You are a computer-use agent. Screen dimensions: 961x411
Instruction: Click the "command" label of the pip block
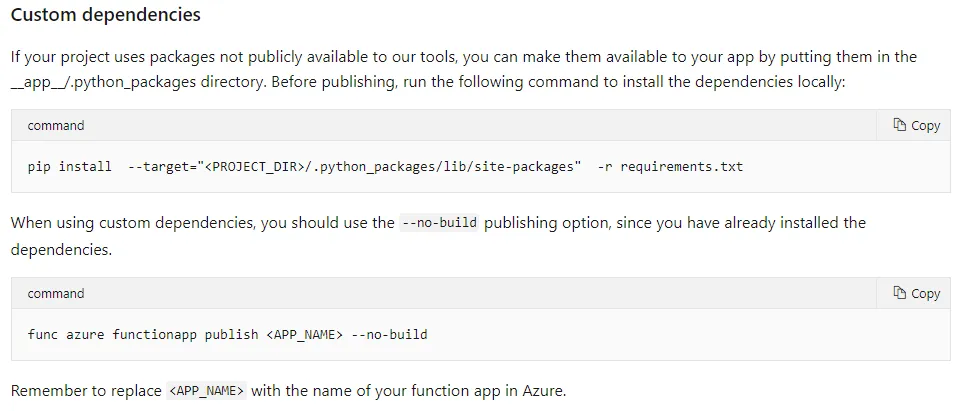click(x=56, y=126)
